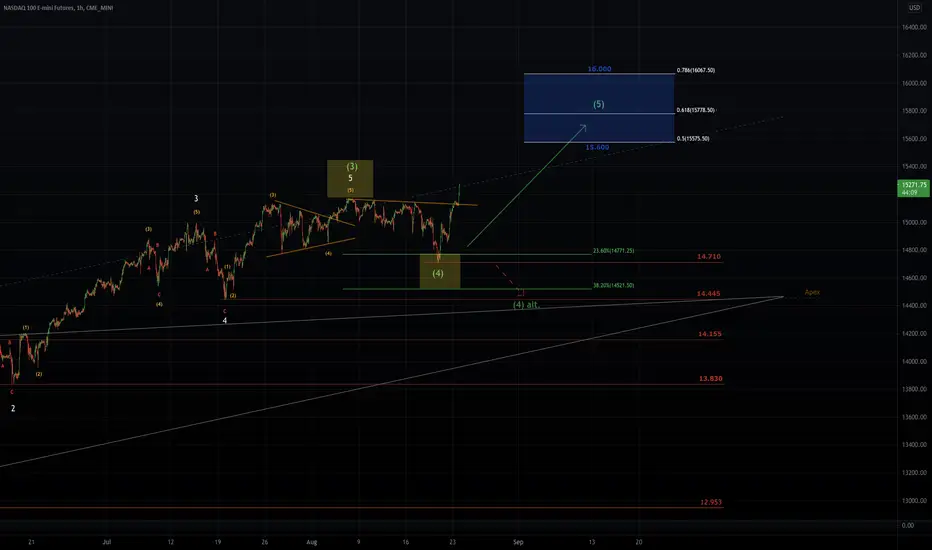Click the 13000.00 price axis label
932x550 pixels.
914,501
